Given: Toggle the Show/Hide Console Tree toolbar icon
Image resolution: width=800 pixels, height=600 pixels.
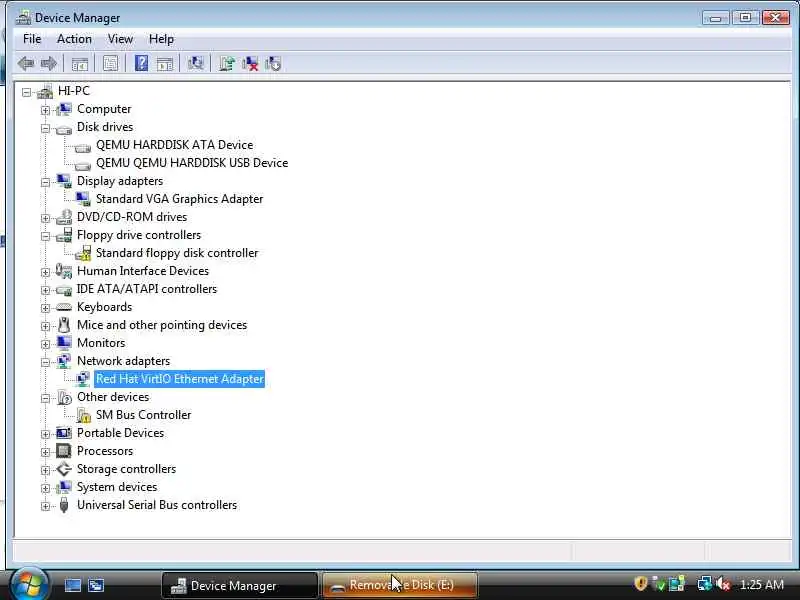Looking at the screenshot, I should tap(80, 64).
